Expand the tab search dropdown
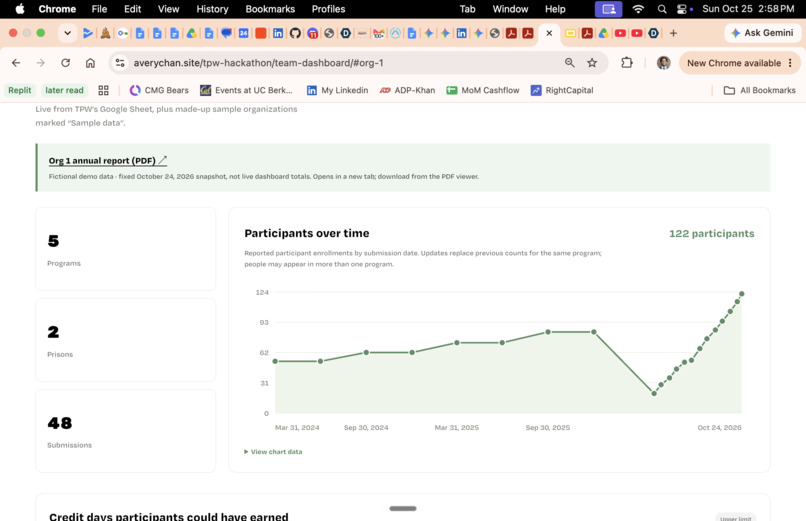 coord(67,33)
